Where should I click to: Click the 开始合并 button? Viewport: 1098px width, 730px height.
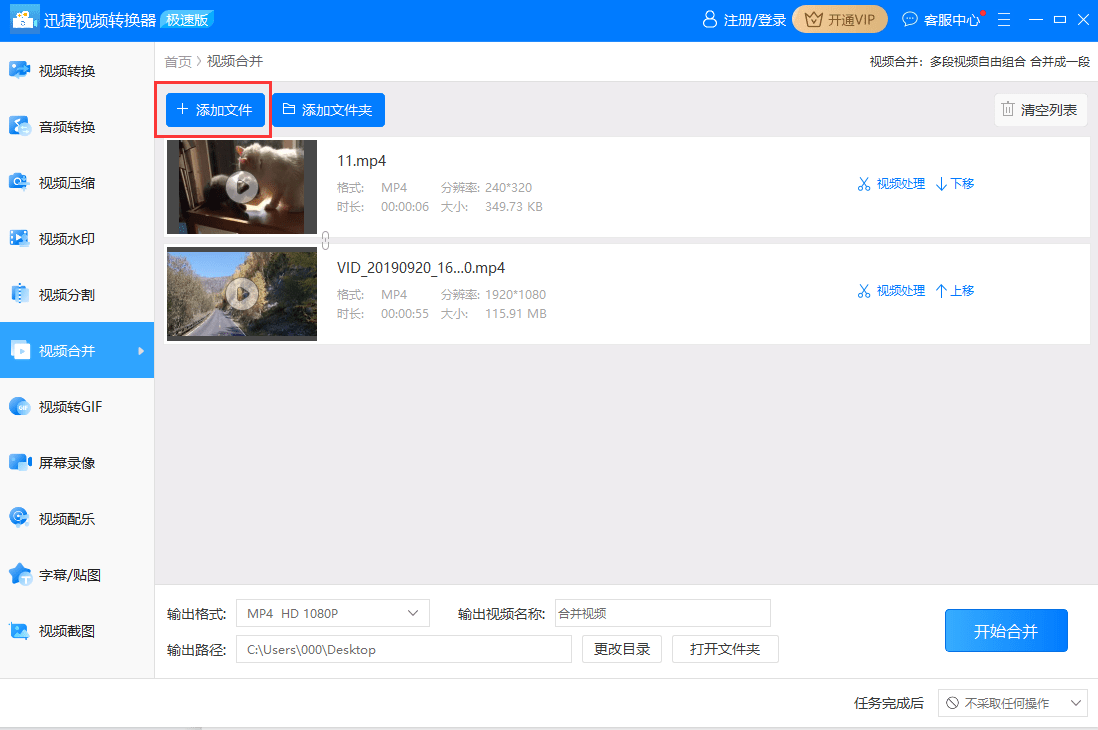click(x=1006, y=631)
